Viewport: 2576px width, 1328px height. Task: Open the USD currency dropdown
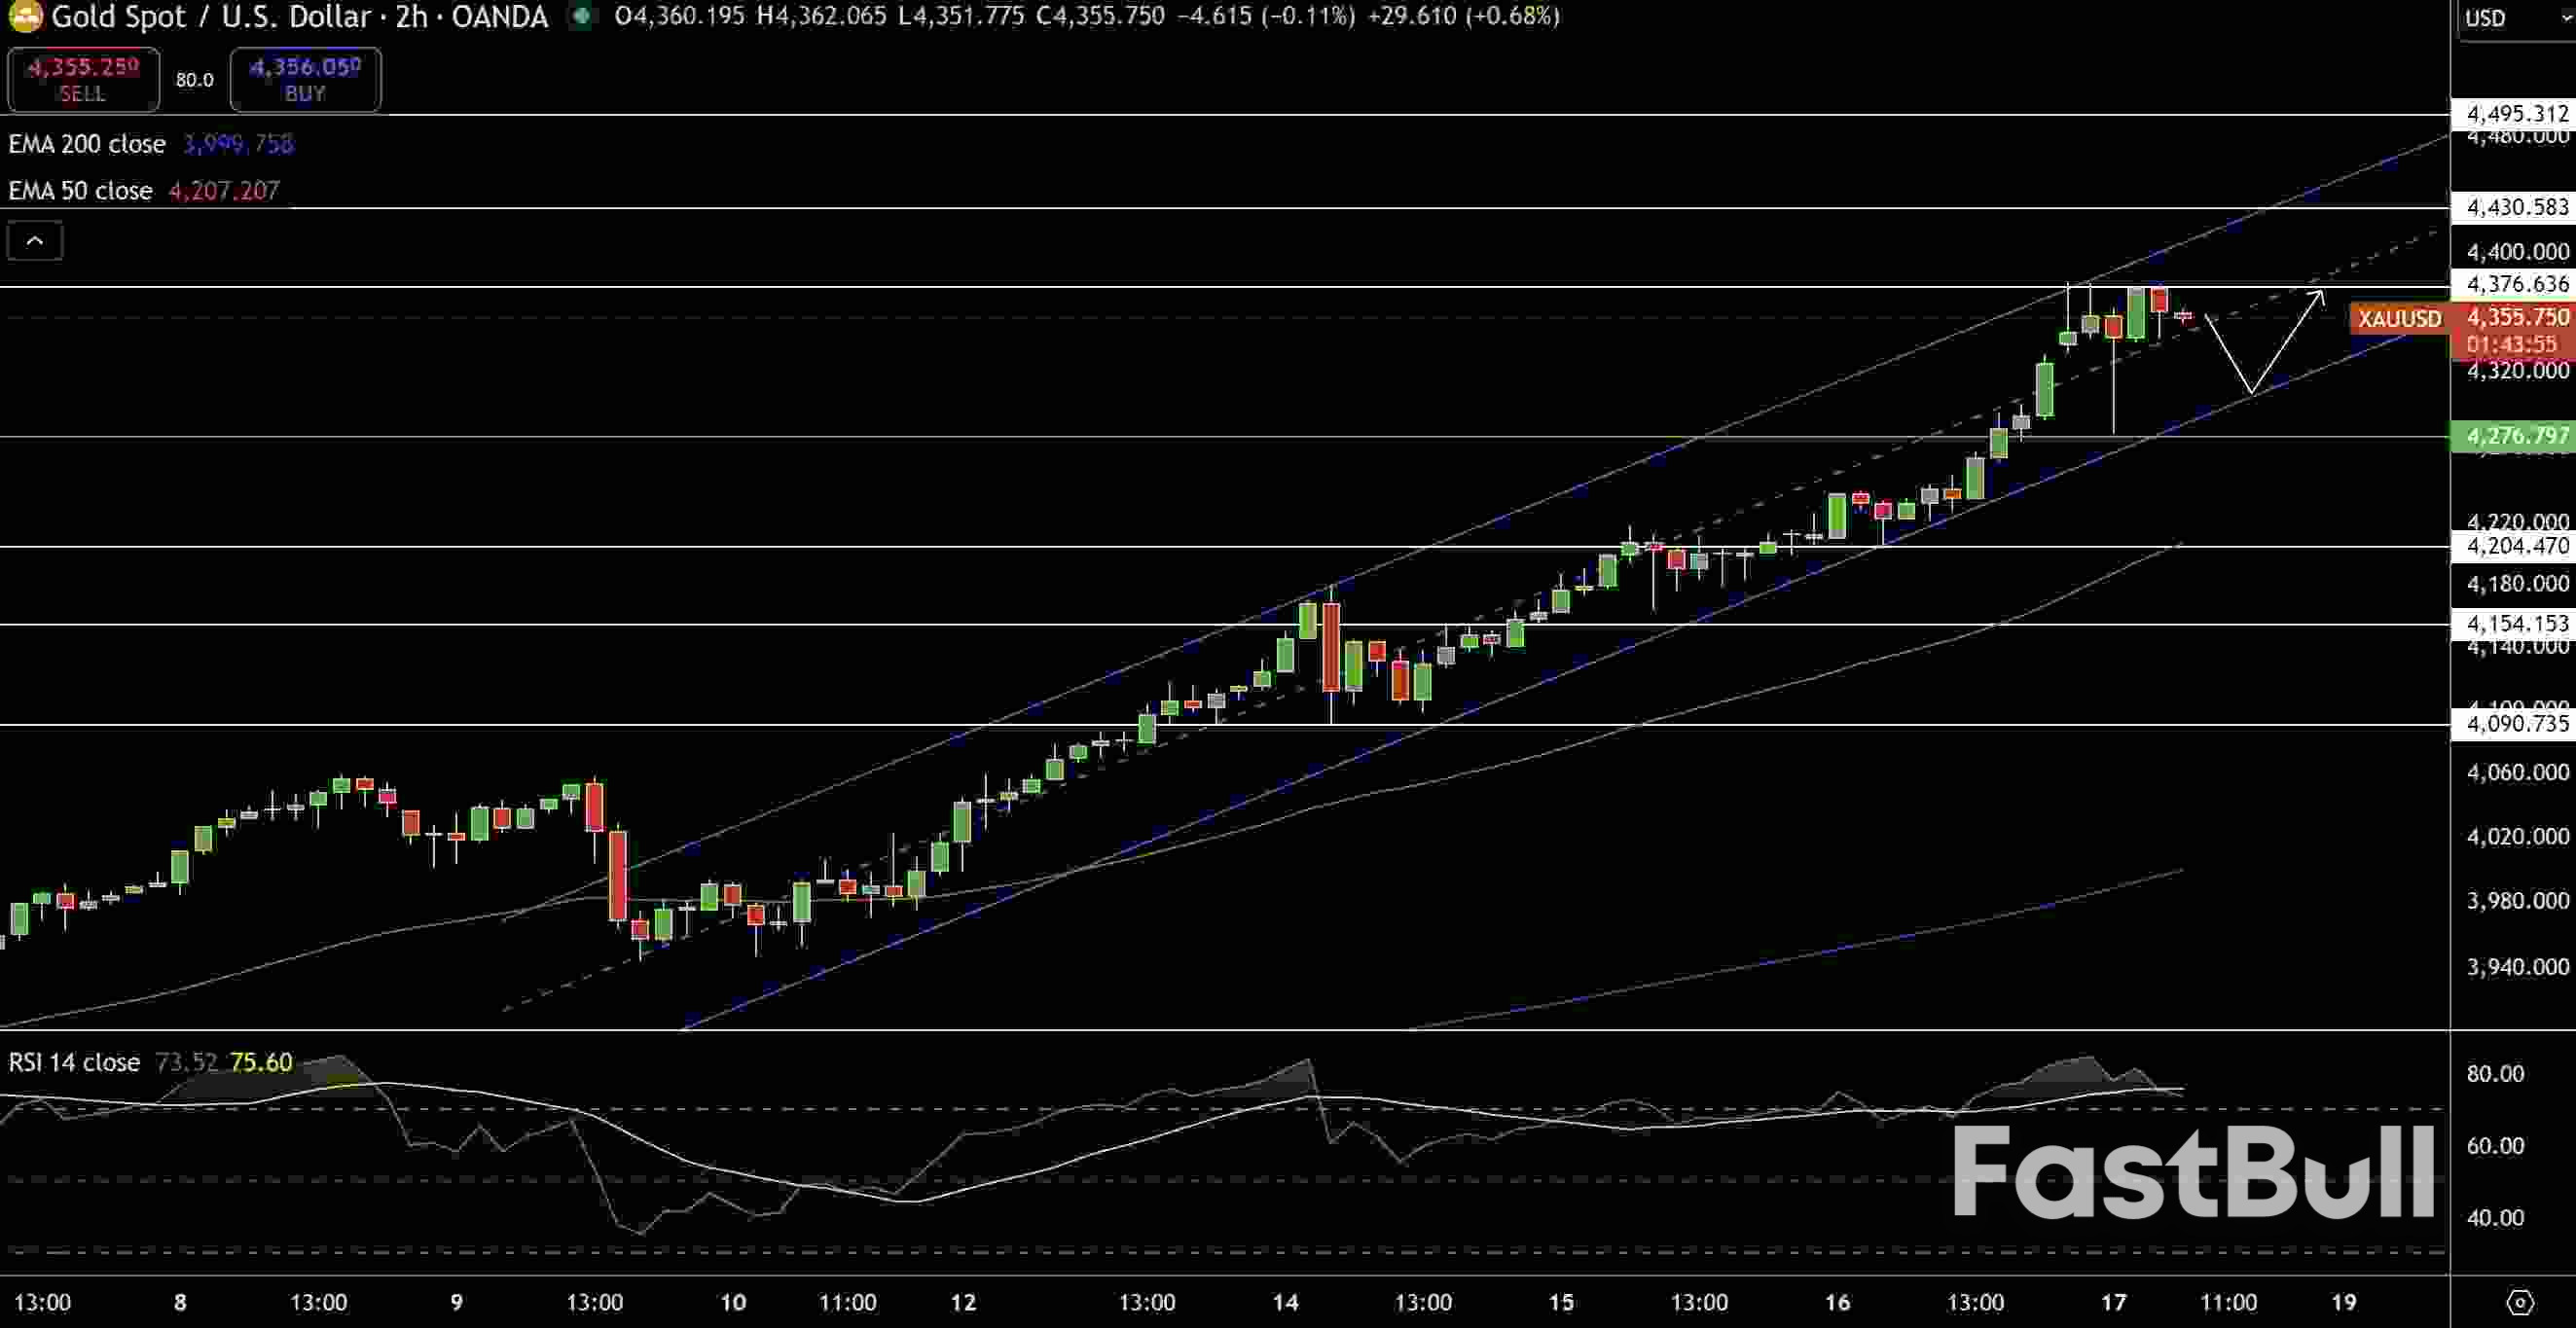2516,18
